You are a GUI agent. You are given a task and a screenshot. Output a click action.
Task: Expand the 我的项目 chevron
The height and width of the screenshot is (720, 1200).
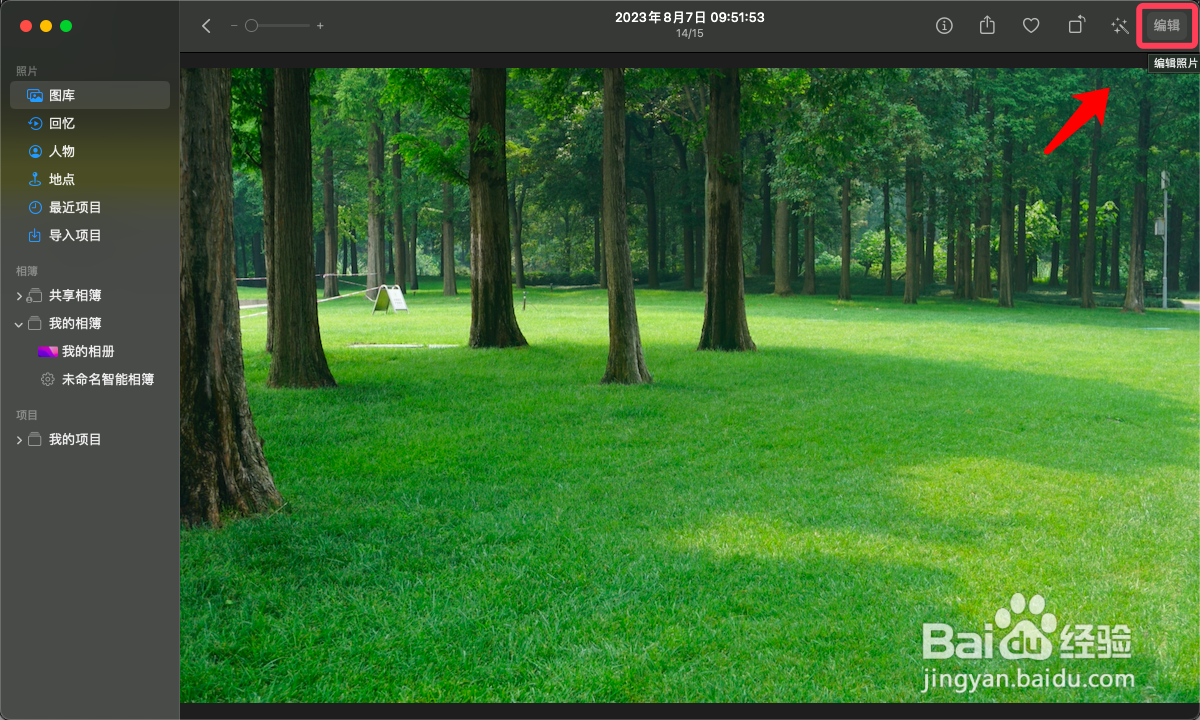click(19, 440)
